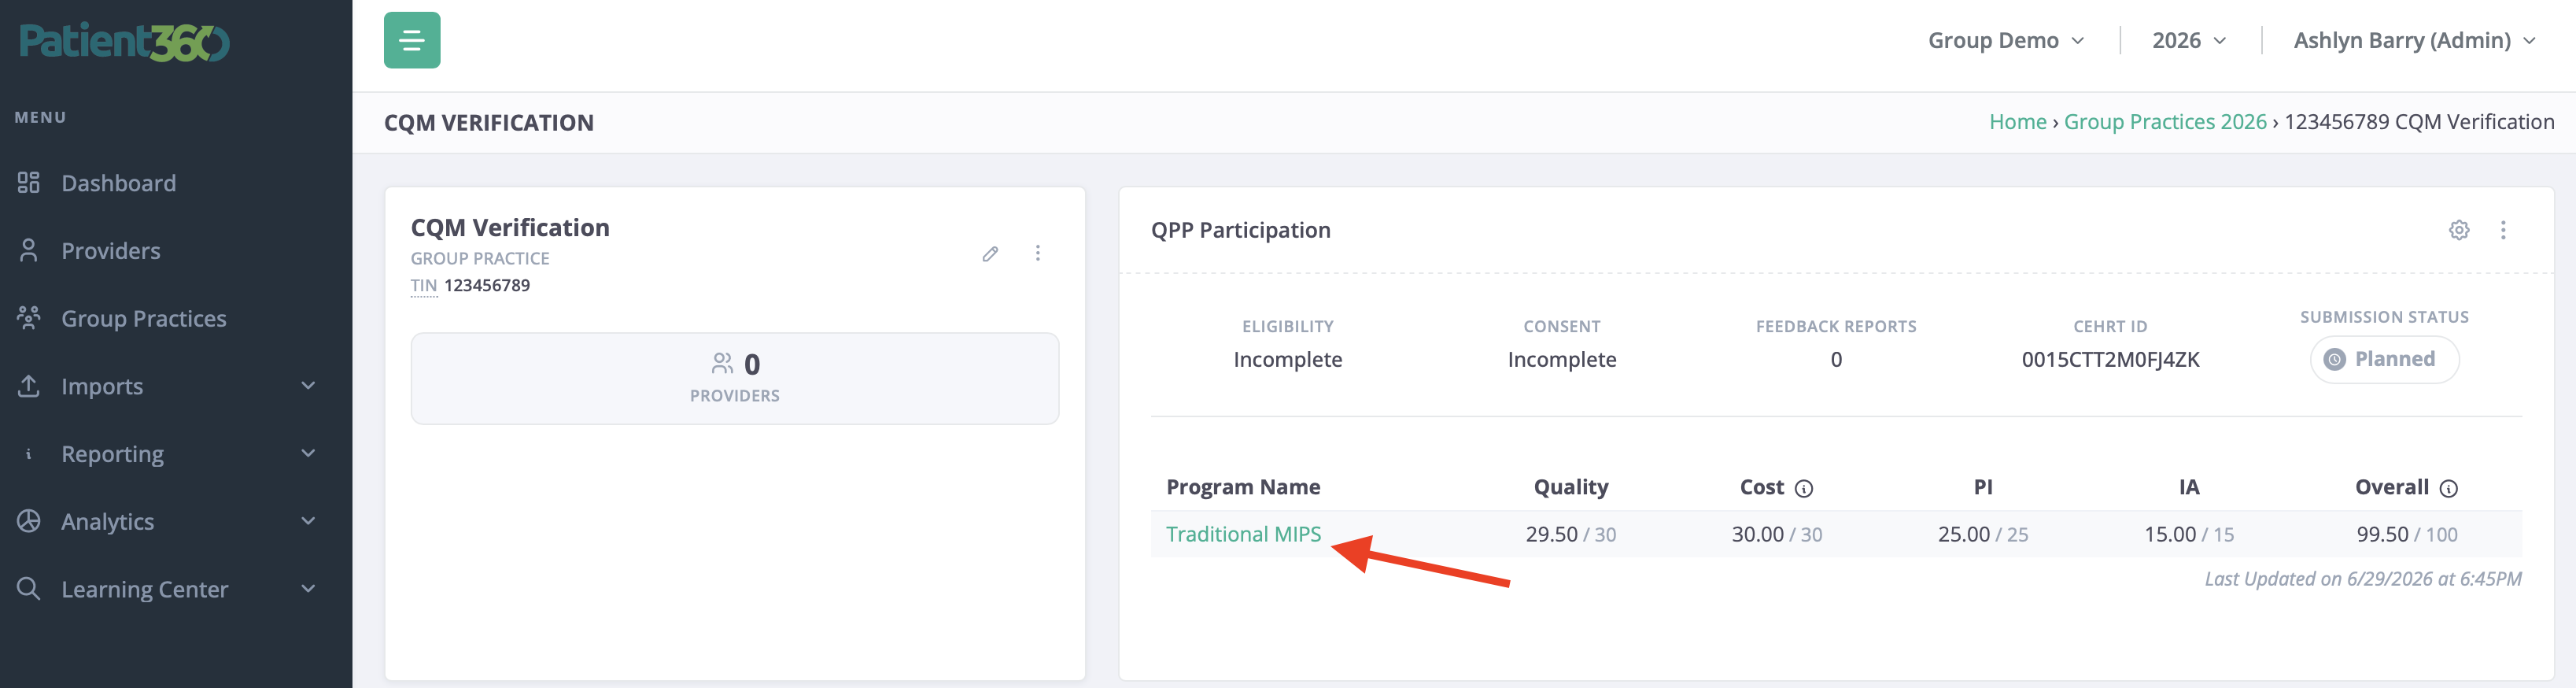Open QPP Participation gear settings
Viewport: 2576px width, 688px height.
(2459, 230)
